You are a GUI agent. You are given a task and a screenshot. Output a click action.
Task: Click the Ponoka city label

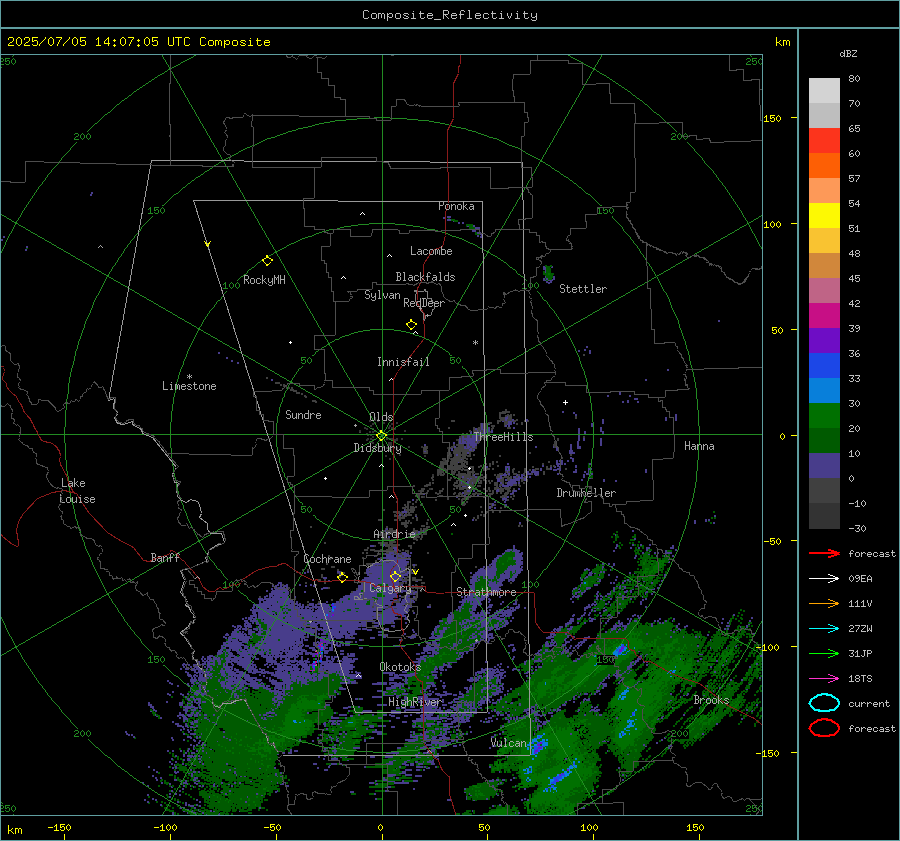coord(456,206)
